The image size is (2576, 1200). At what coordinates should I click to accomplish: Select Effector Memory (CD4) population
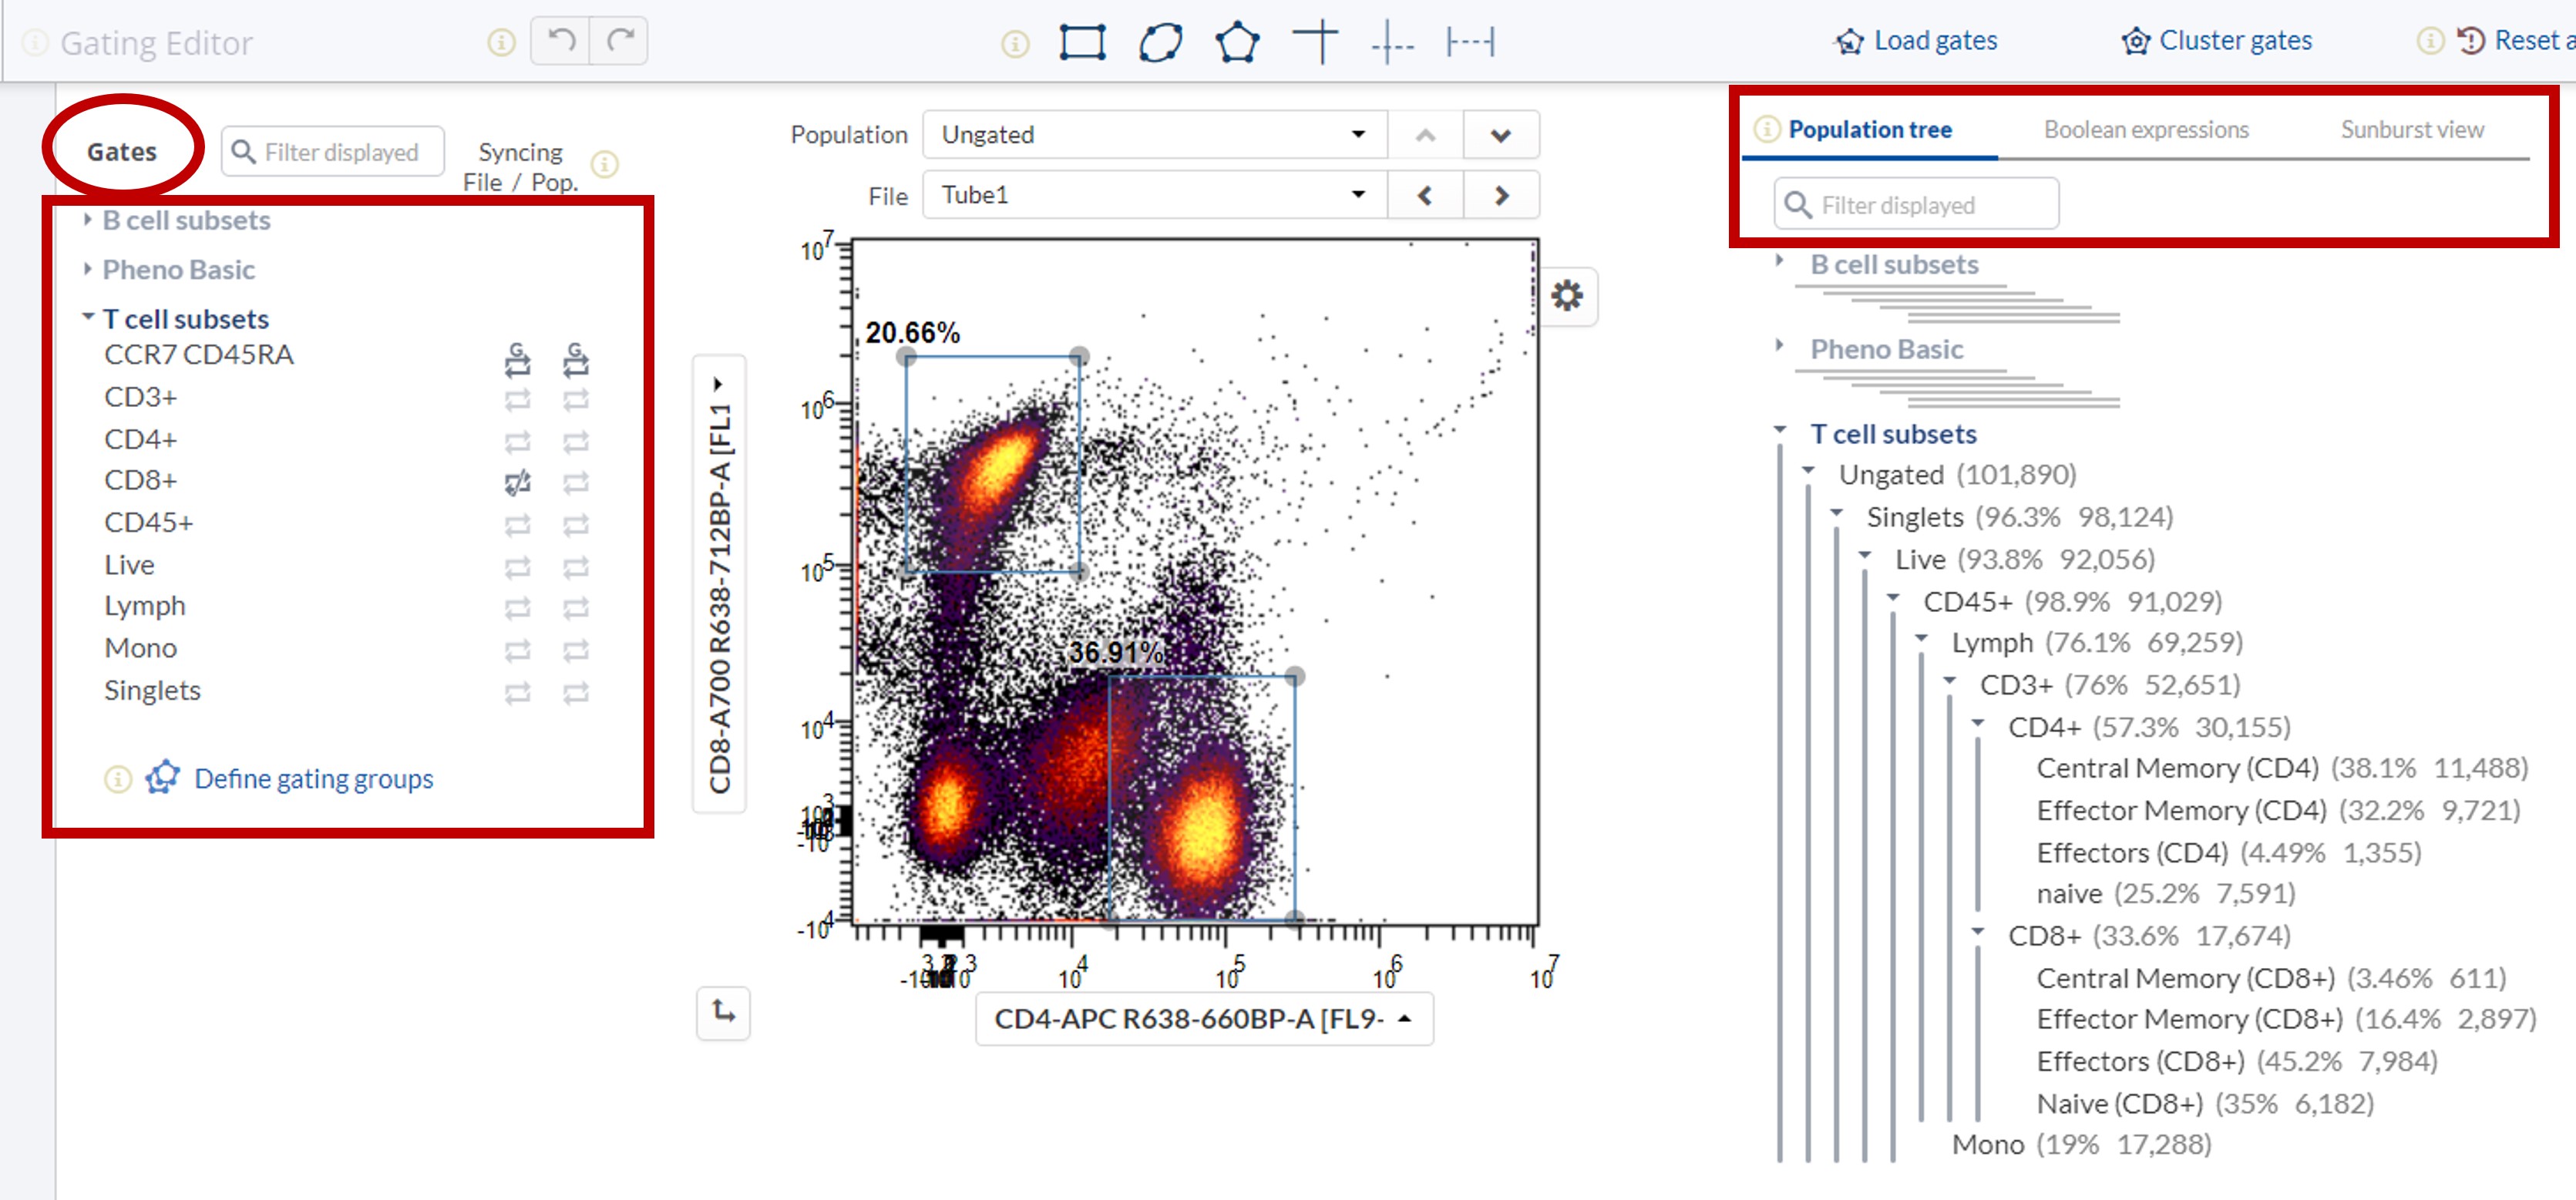(x=2278, y=811)
